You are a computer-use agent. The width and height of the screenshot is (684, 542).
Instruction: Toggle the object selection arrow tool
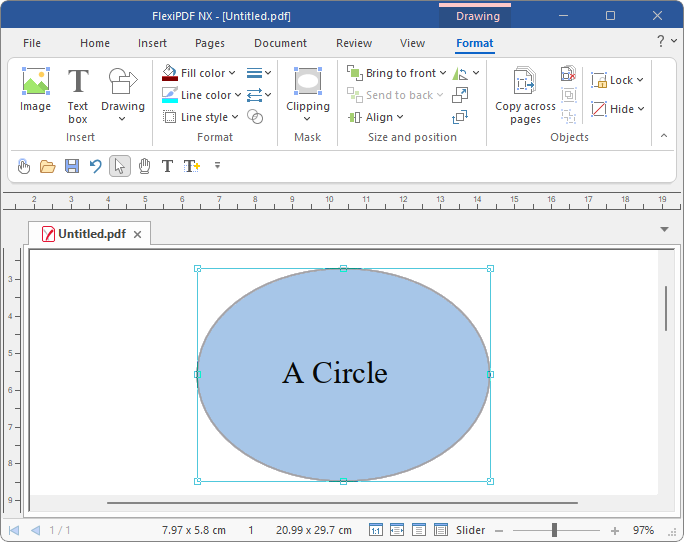pyautogui.click(x=120, y=166)
